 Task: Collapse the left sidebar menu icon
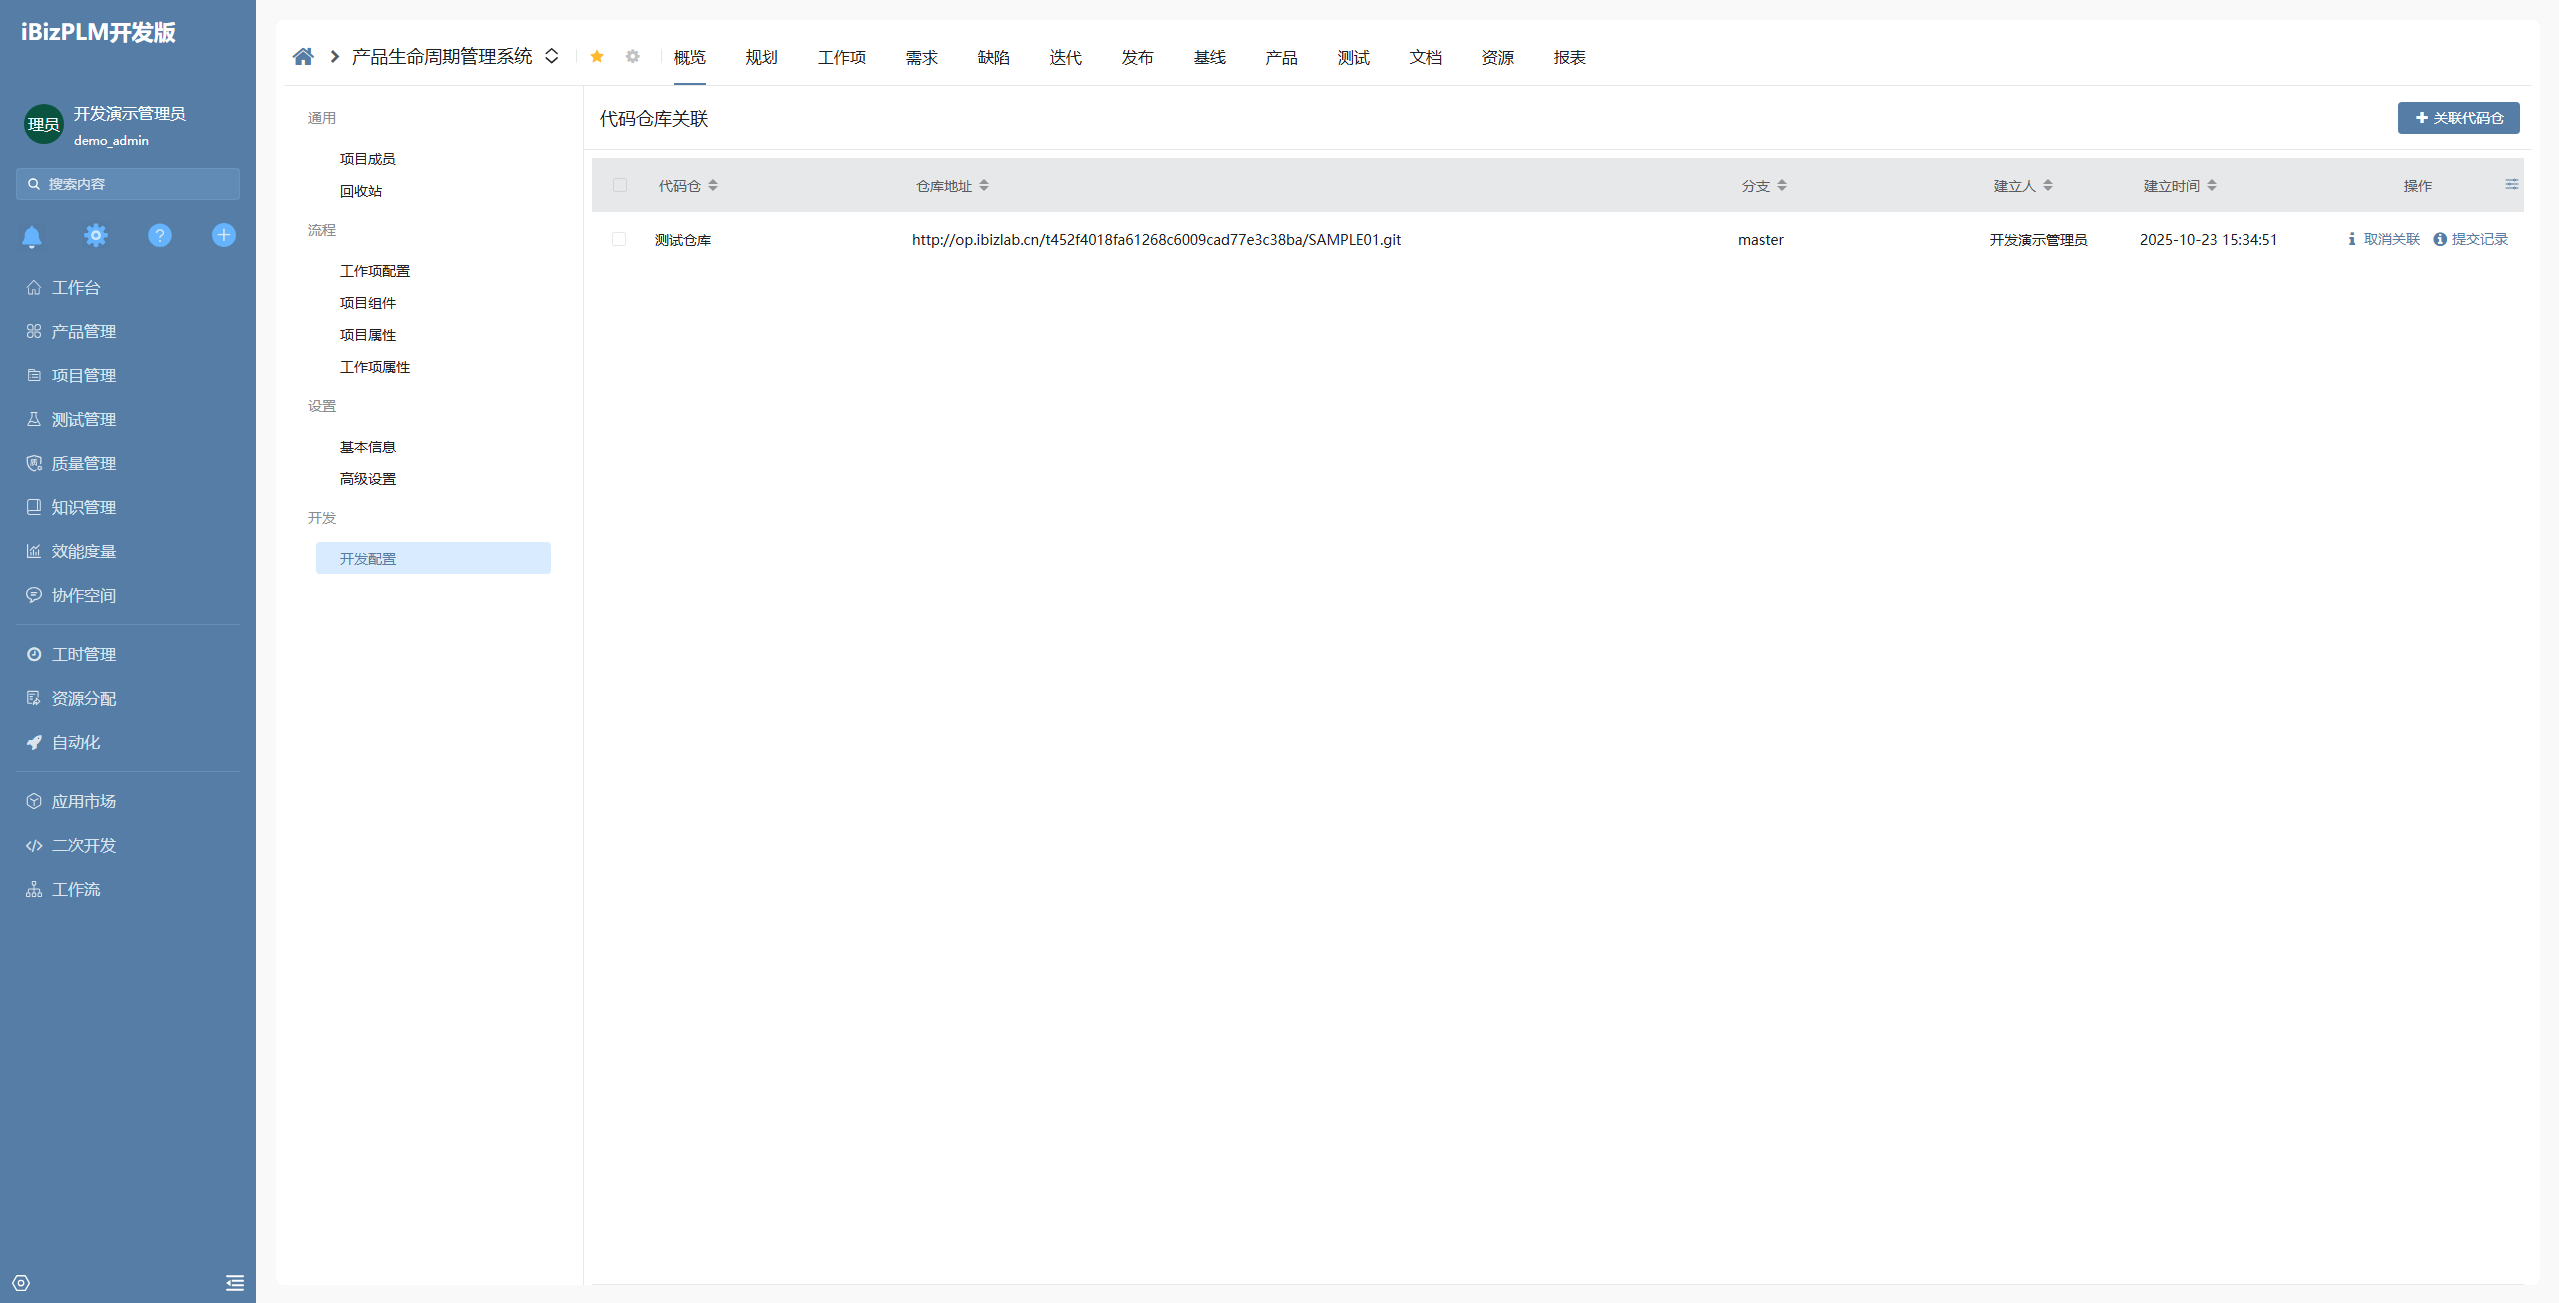point(235,1283)
